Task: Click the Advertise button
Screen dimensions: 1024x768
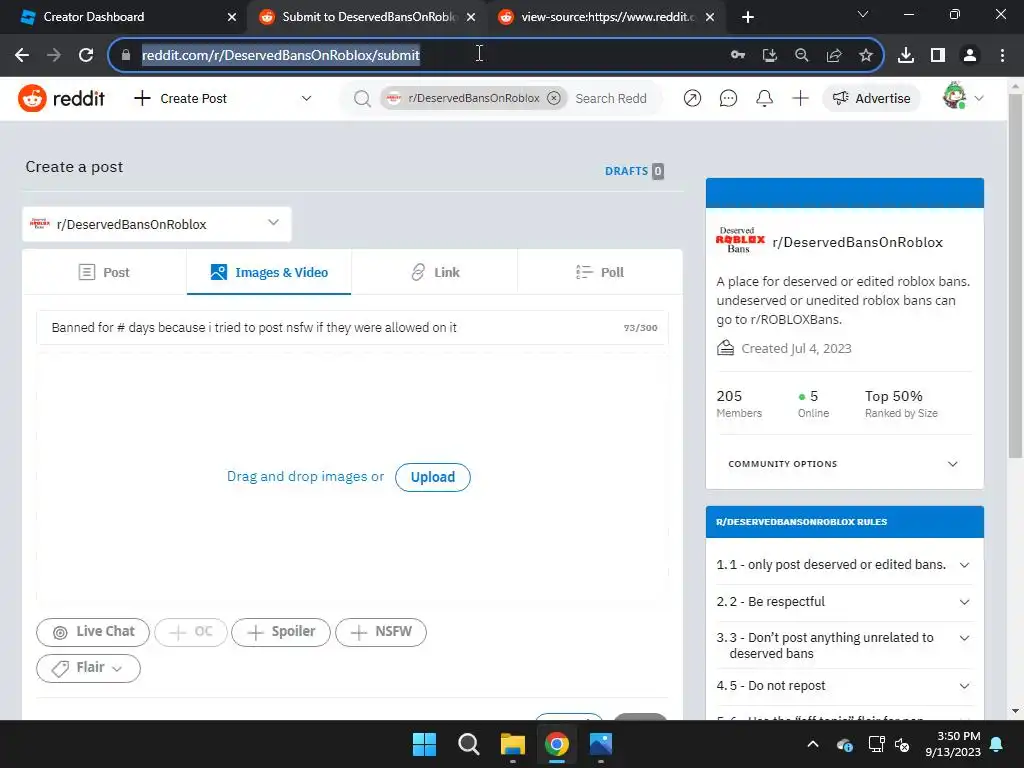Action: [871, 98]
